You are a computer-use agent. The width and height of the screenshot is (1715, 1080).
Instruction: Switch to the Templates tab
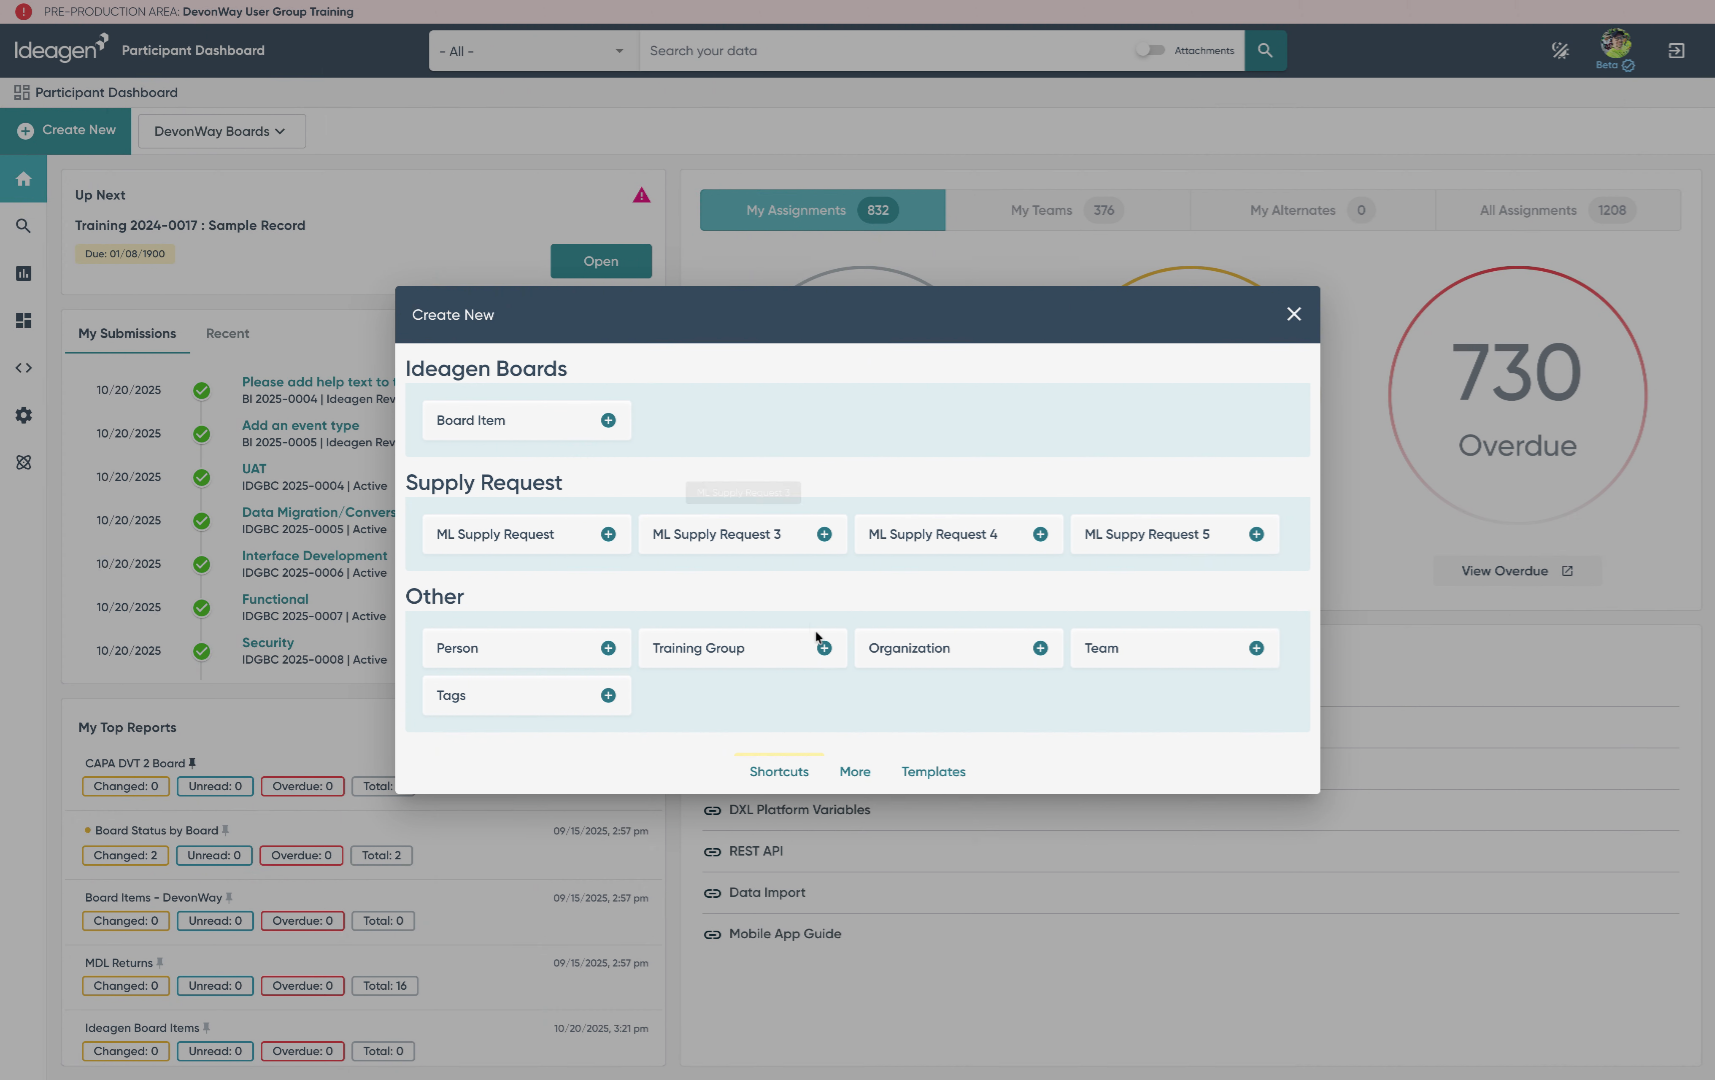(933, 772)
